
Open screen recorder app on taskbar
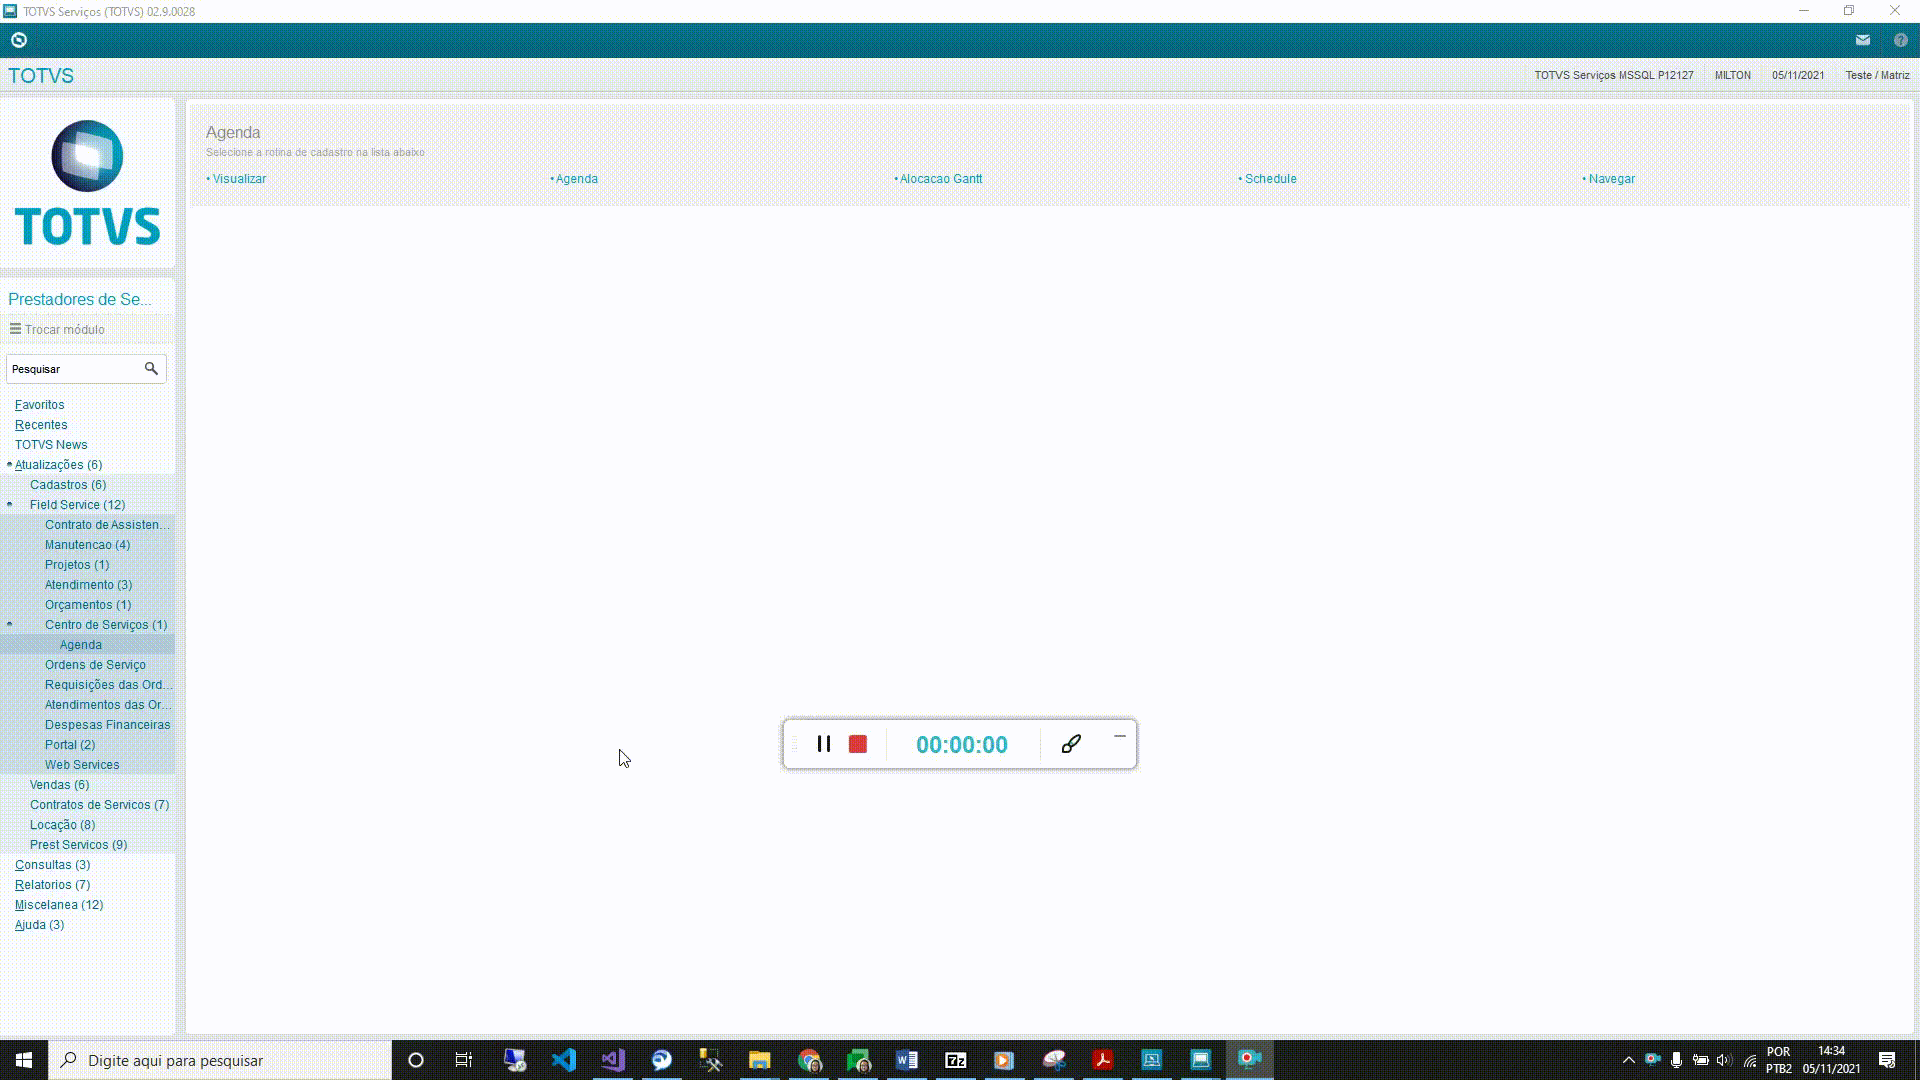pos(1250,1060)
